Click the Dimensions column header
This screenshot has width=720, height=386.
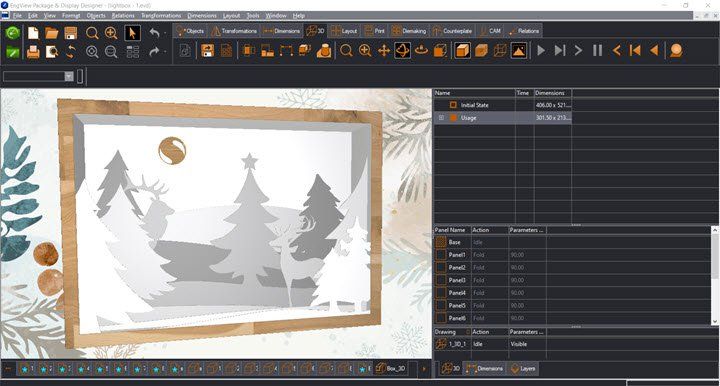(552, 93)
